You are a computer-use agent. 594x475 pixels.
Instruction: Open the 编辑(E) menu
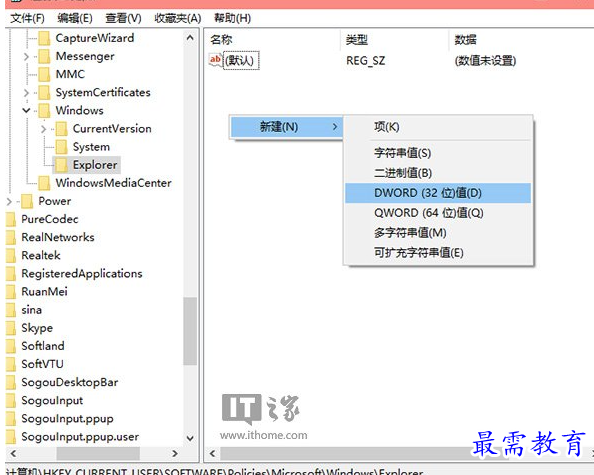coord(75,18)
